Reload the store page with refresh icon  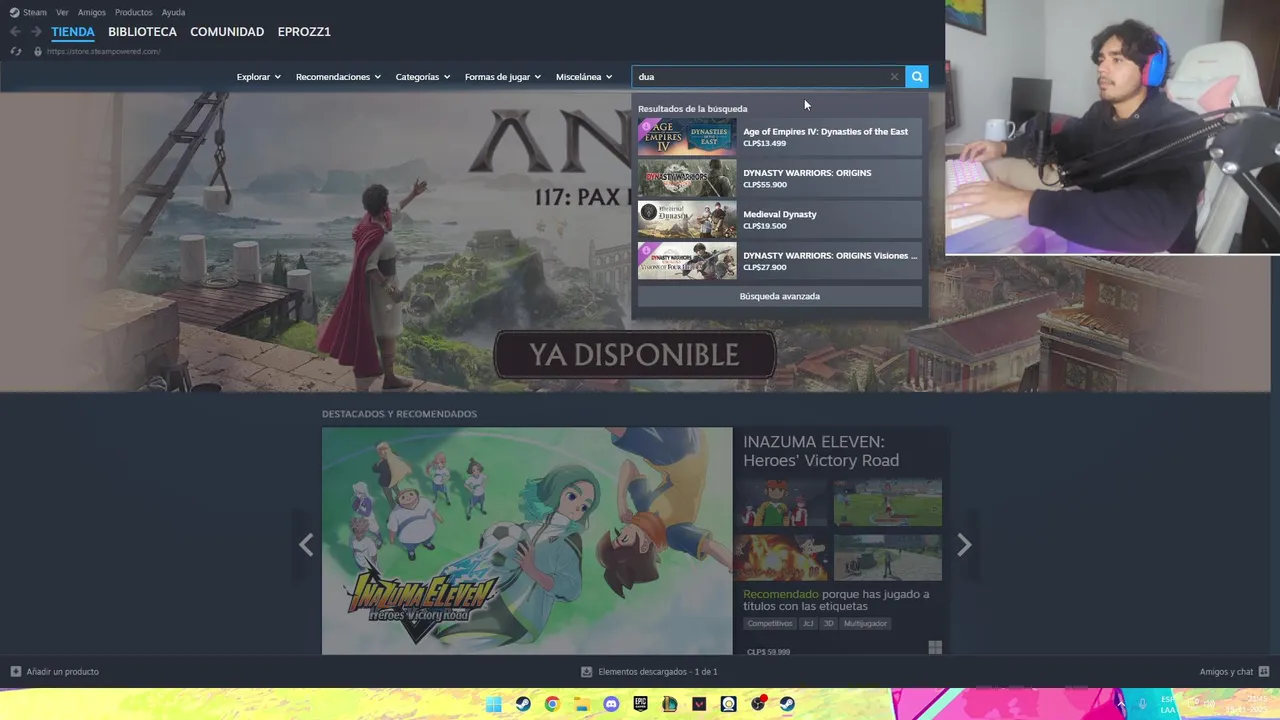click(15, 51)
